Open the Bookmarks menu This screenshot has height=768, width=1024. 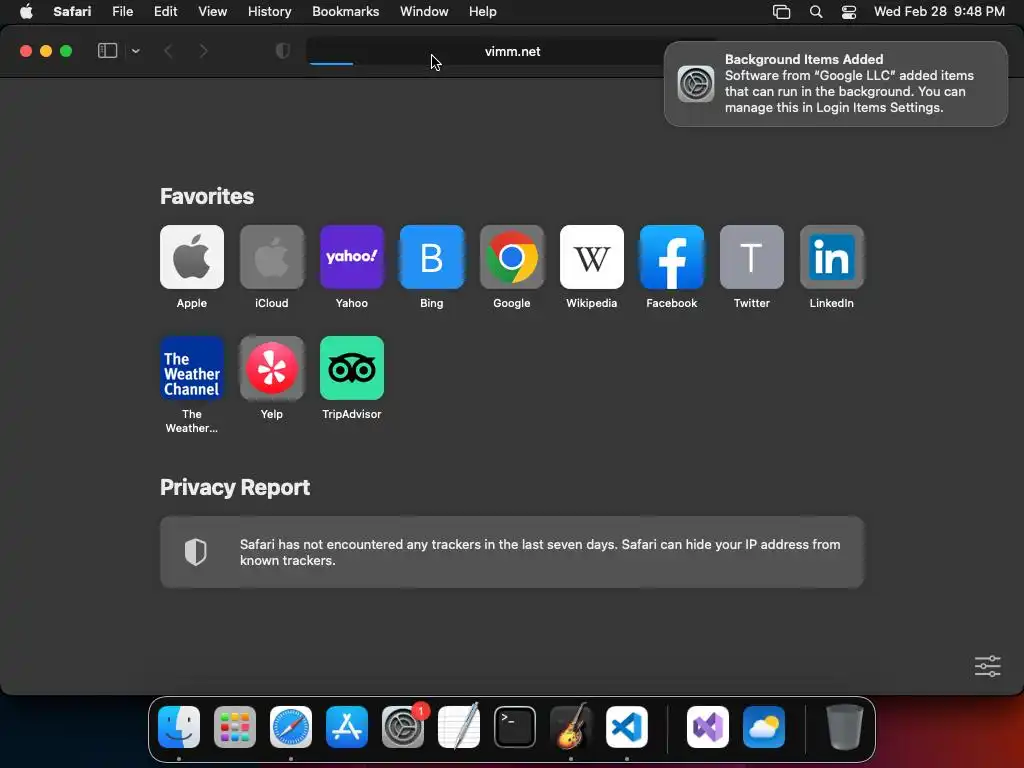tap(345, 11)
